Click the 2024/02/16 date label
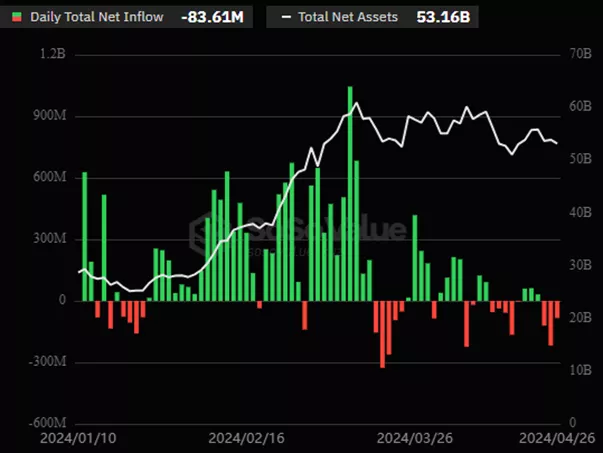The width and height of the screenshot is (603, 453). tap(244, 438)
